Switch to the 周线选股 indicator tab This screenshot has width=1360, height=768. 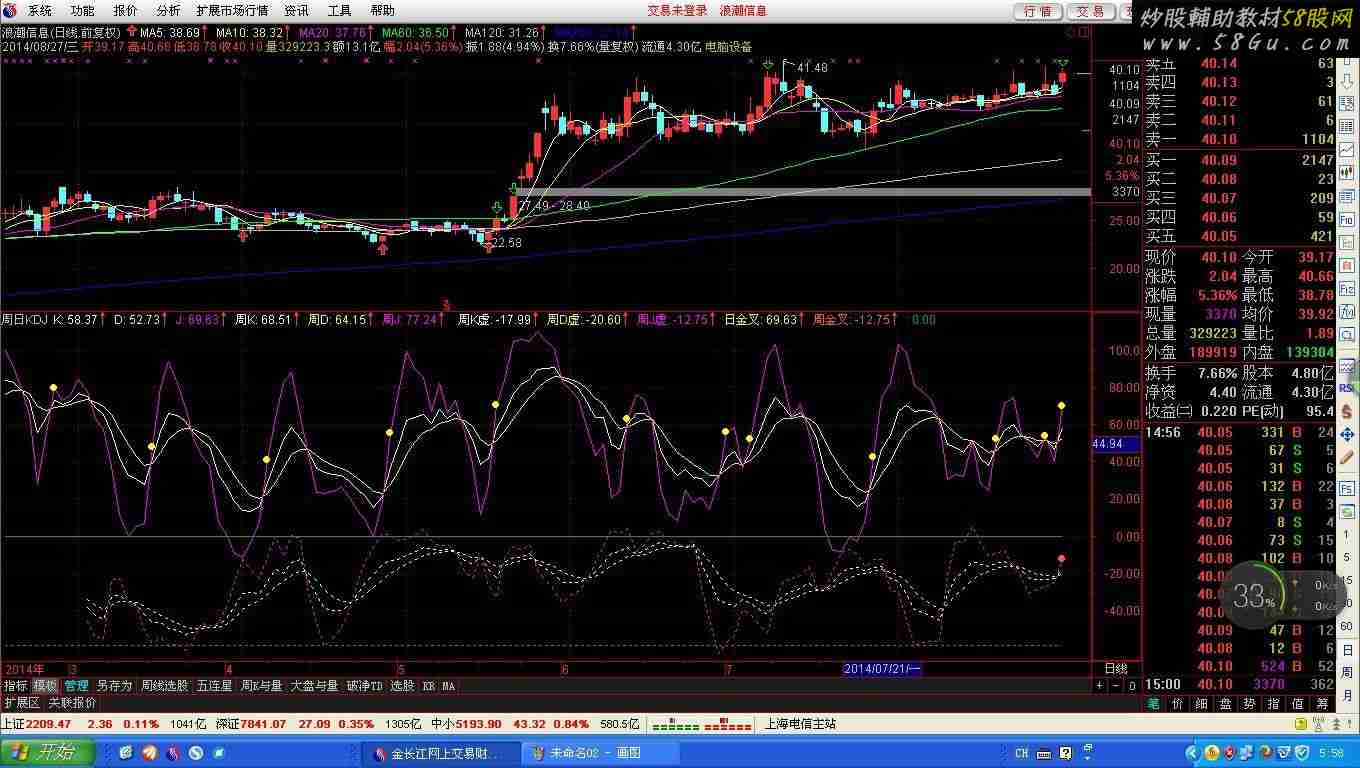164,686
